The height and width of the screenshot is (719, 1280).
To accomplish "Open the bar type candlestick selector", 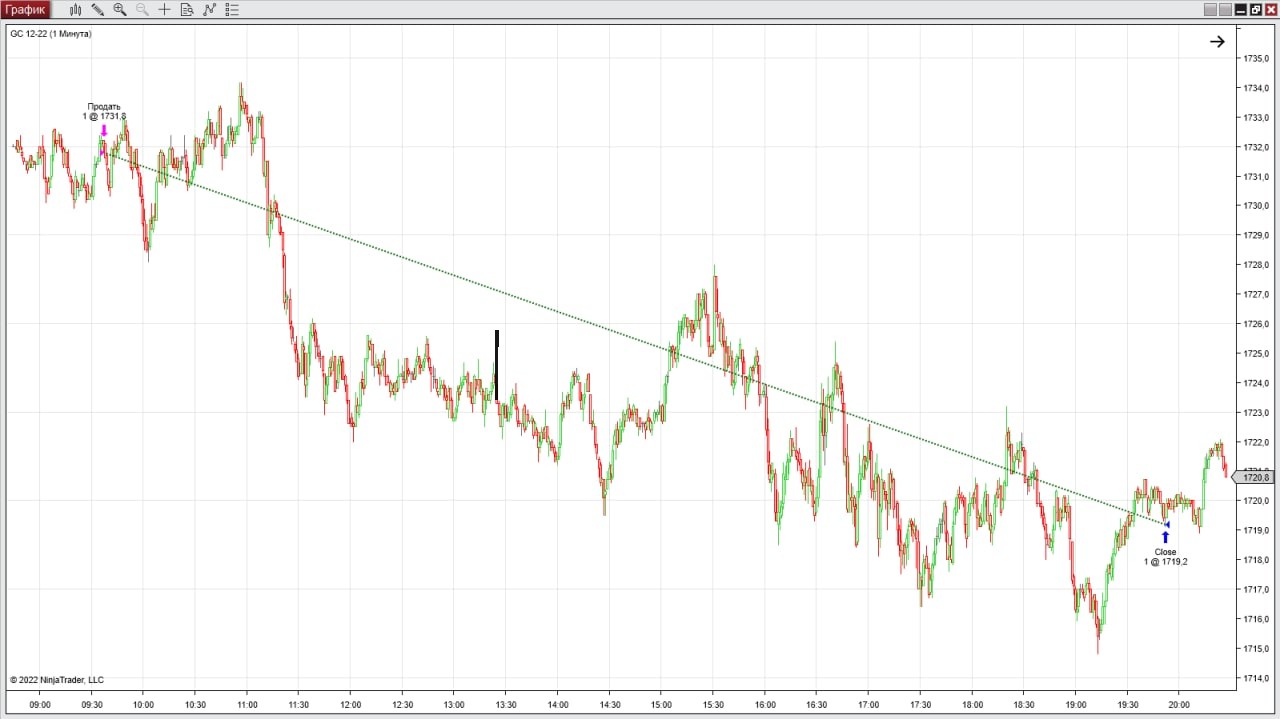I will [x=75, y=10].
